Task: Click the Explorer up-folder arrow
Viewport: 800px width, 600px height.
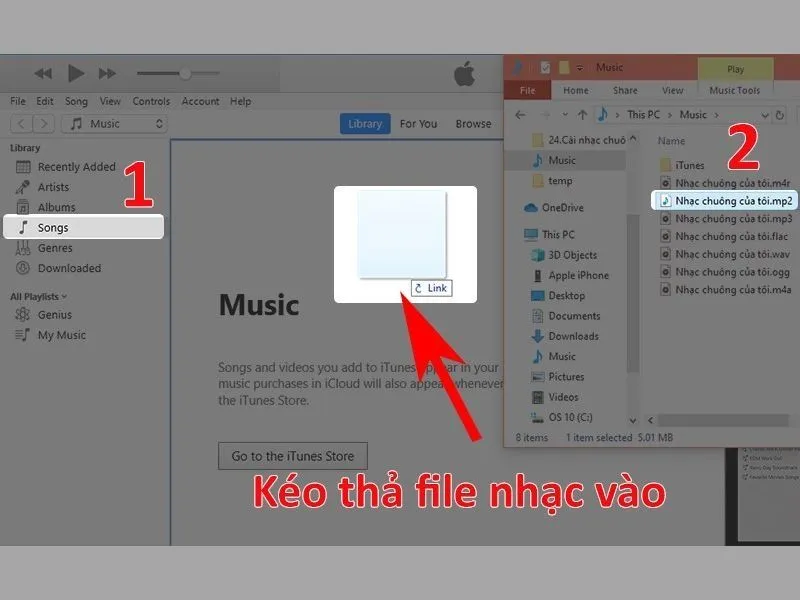Action: [582, 115]
